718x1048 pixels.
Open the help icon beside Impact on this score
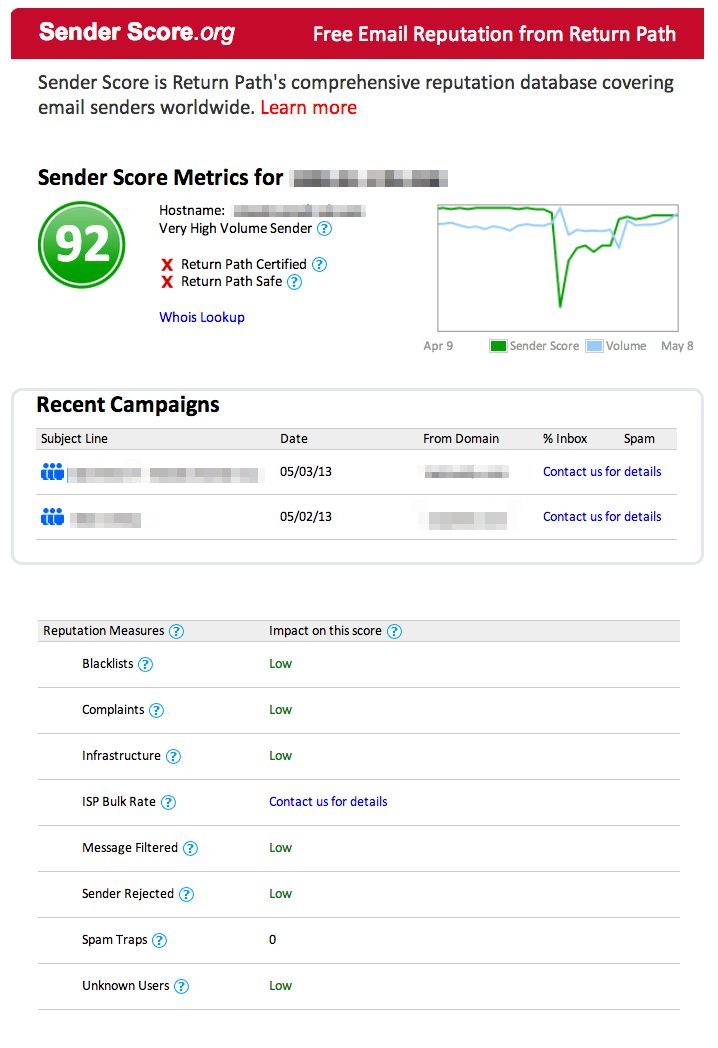tap(394, 632)
